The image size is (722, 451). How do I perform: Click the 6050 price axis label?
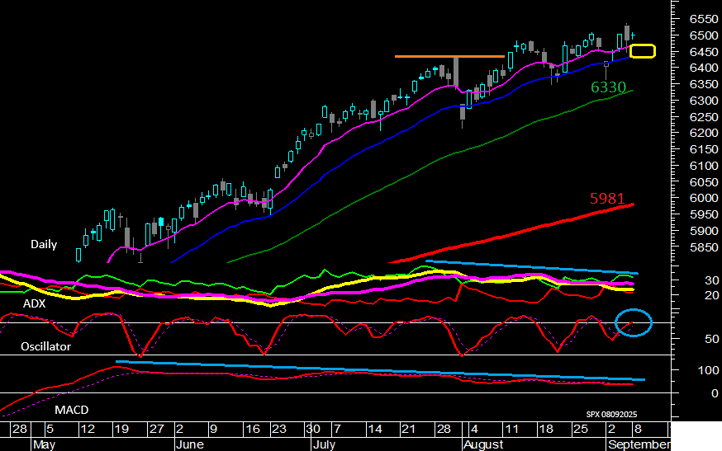tap(704, 182)
